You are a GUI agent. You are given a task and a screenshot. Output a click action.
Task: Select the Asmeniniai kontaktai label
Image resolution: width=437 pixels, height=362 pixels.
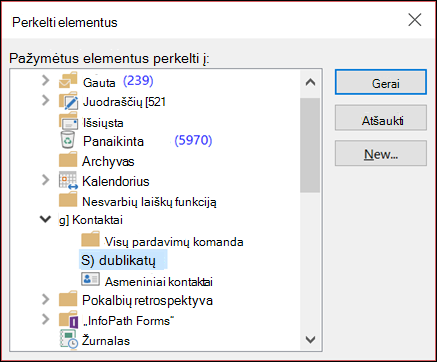(159, 282)
